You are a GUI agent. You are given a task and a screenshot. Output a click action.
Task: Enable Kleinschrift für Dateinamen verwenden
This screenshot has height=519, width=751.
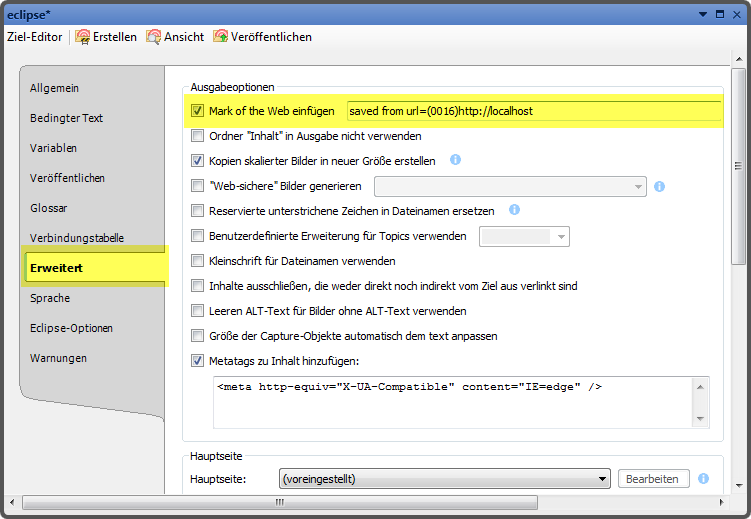tap(197, 261)
